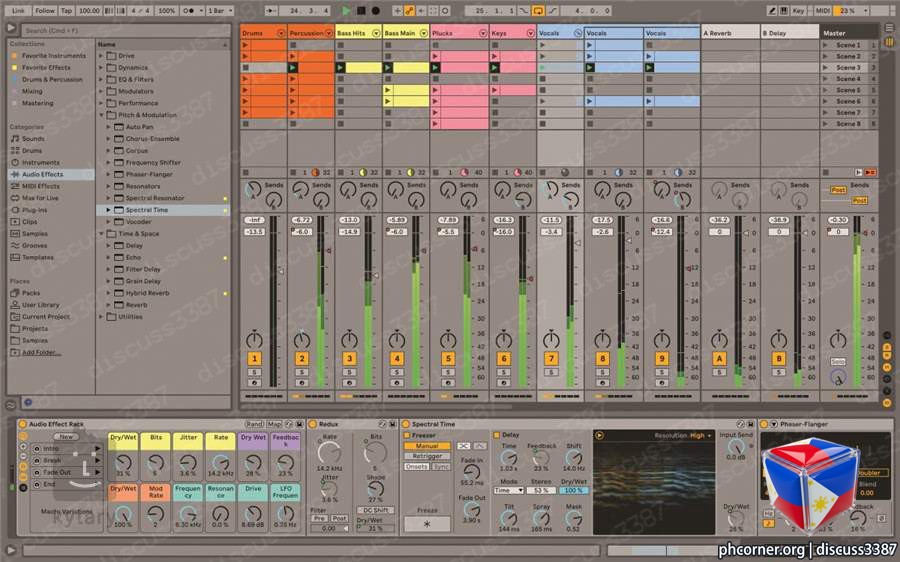Click the Search browser field
The image size is (900, 562).
[126, 30]
